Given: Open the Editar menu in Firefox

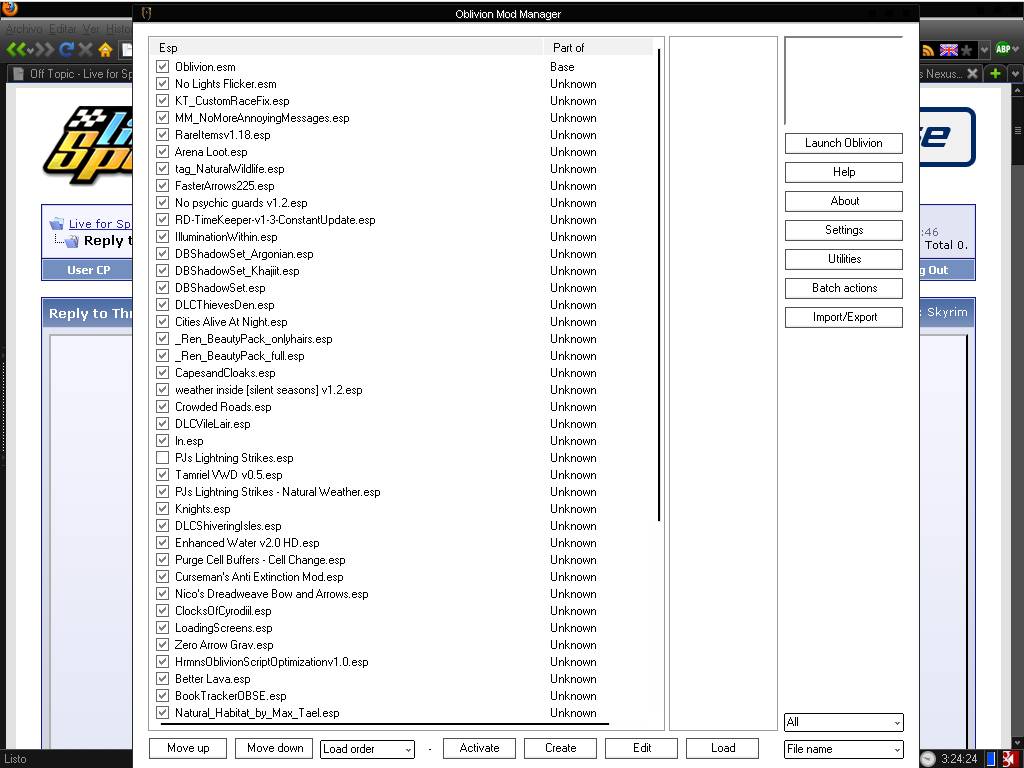Looking at the screenshot, I should (62, 29).
